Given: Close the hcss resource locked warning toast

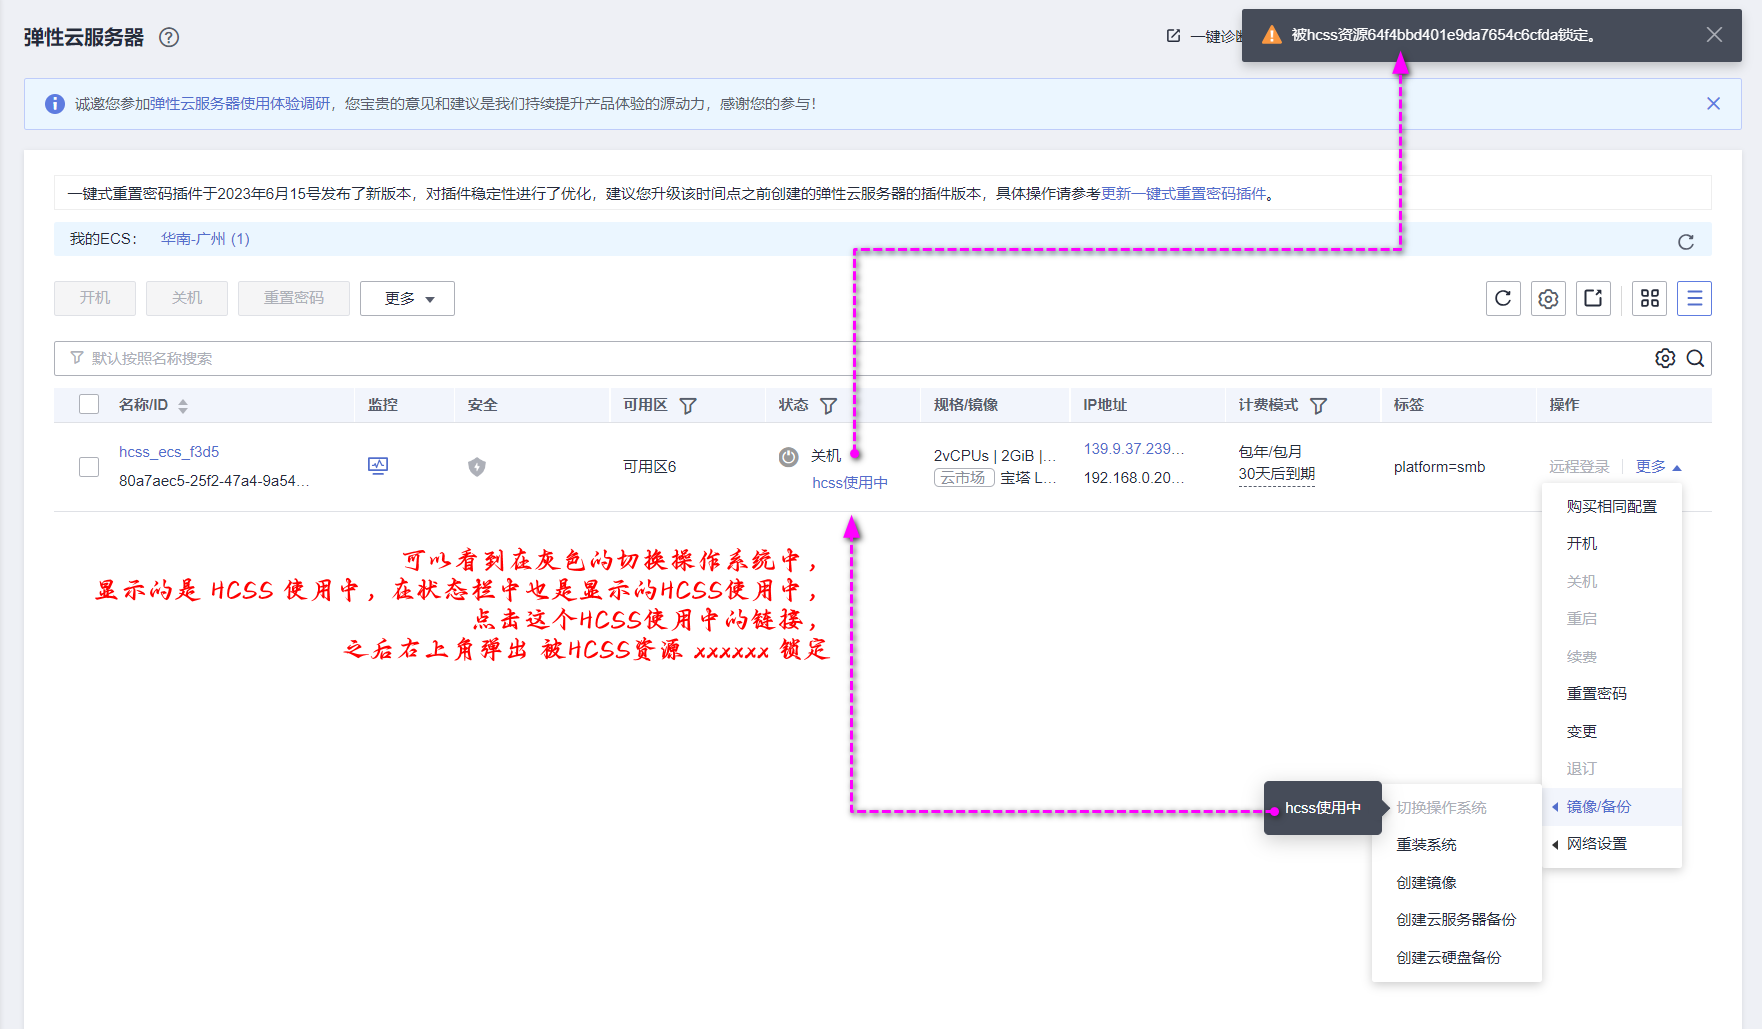Looking at the screenshot, I should 1714,35.
